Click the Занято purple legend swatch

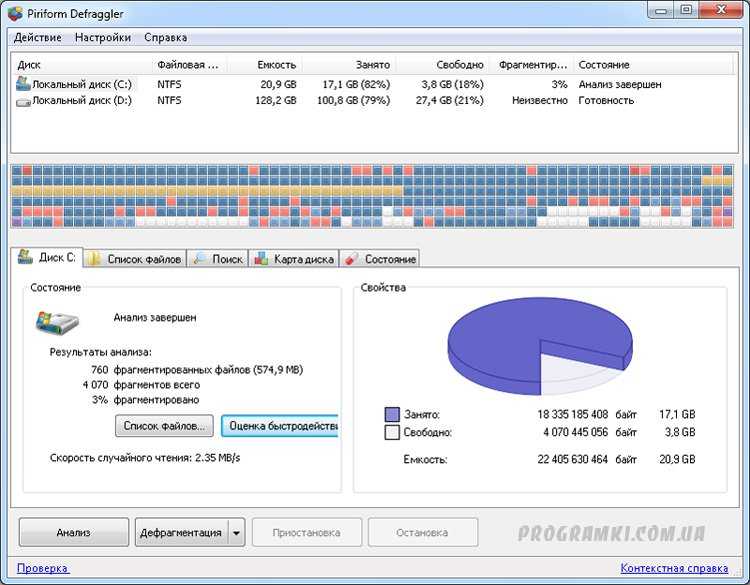tap(392, 414)
